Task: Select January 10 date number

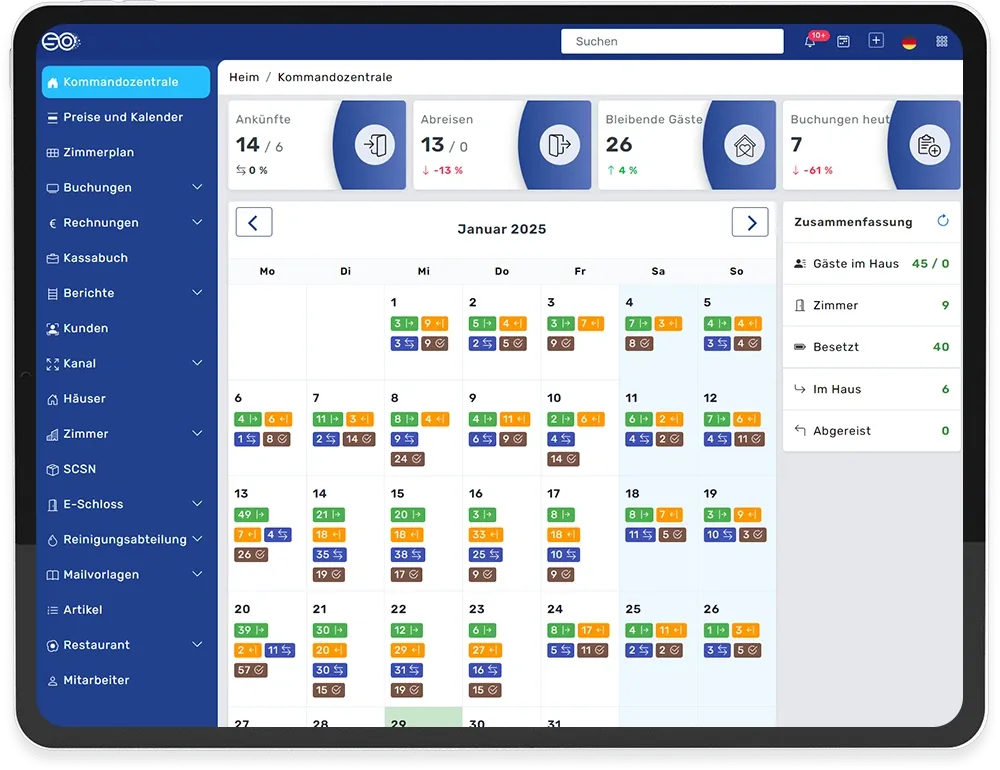Action: click(x=554, y=398)
